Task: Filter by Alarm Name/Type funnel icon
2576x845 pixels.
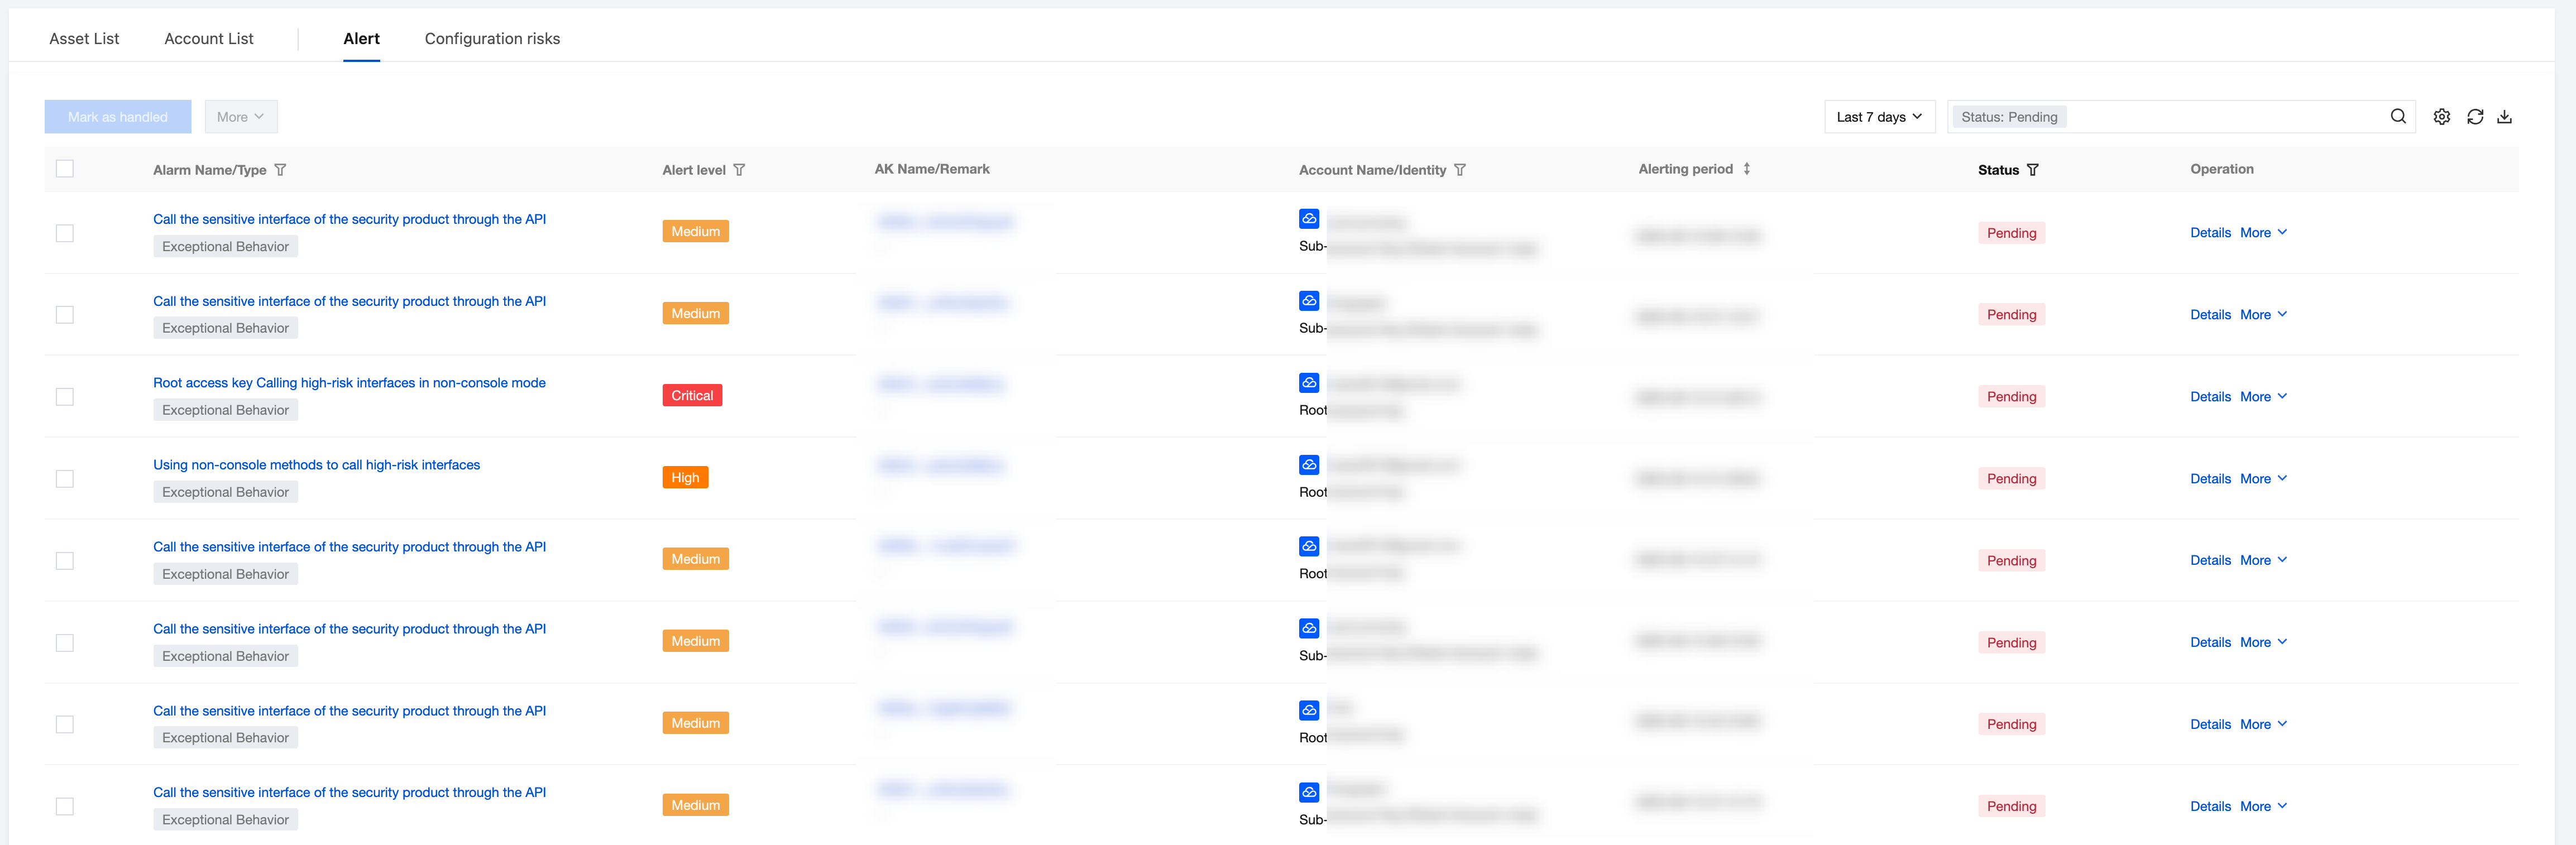Action: tap(280, 170)
